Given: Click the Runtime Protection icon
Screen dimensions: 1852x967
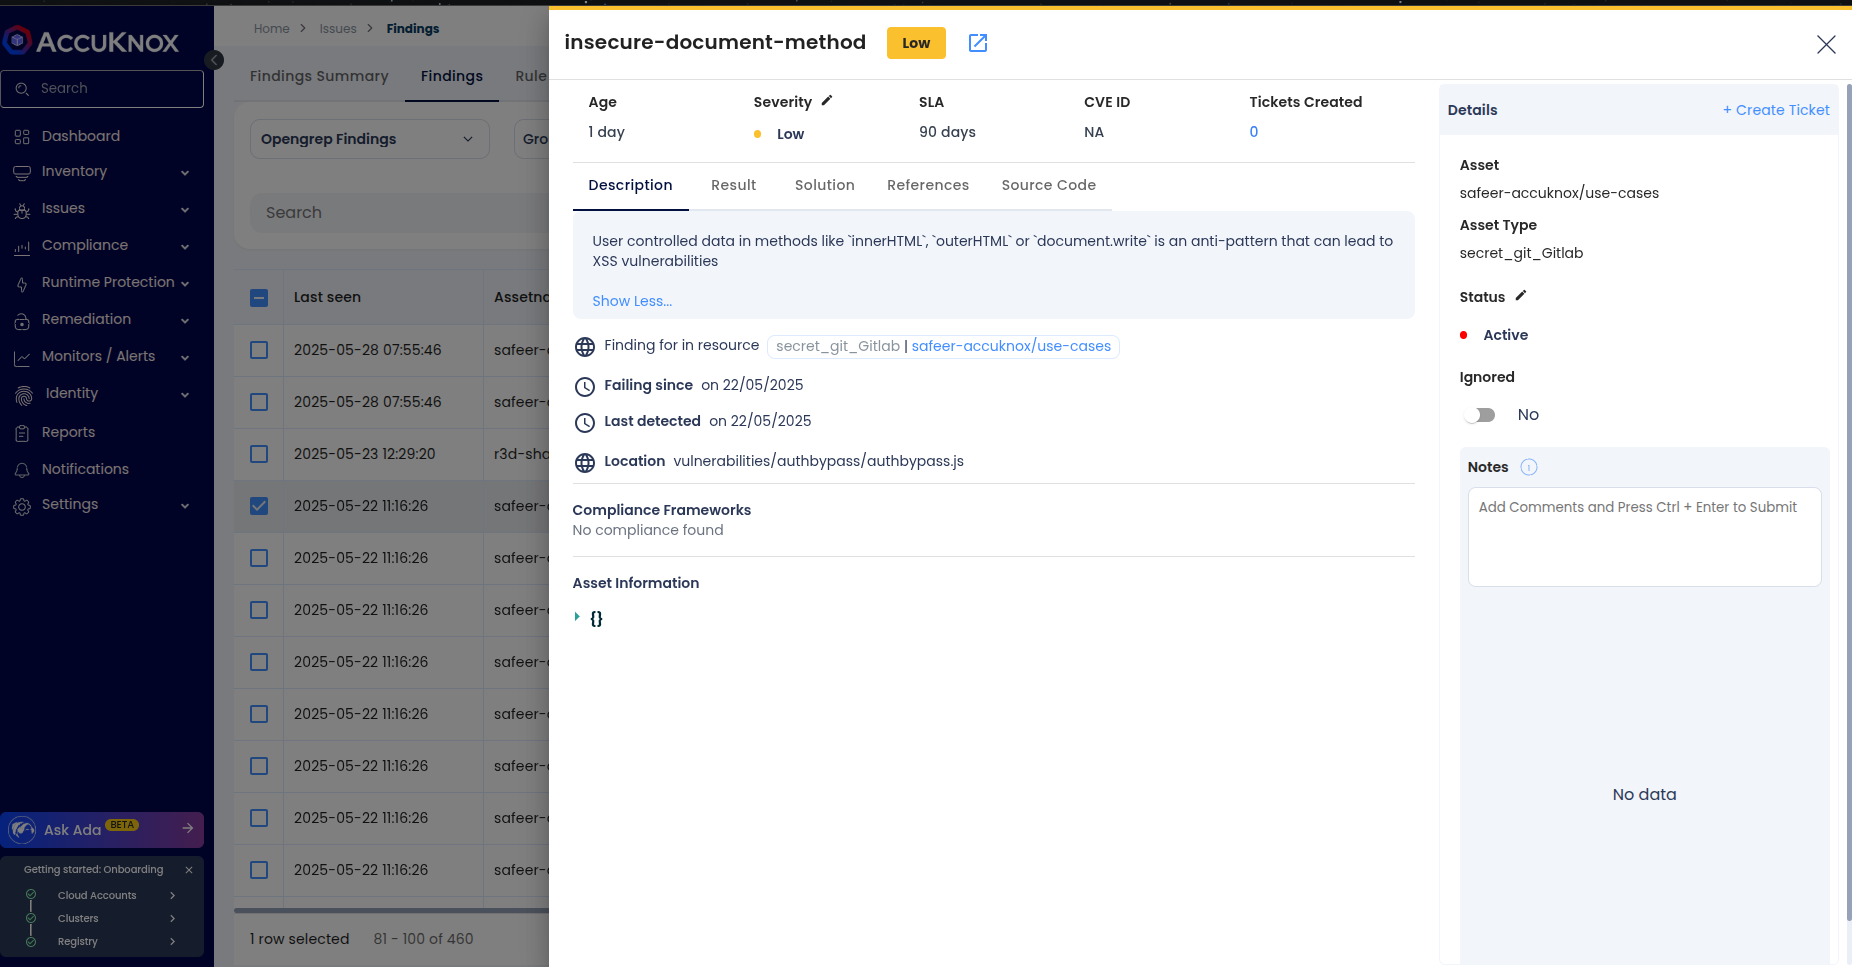Looking at the screenshot, I should [22, 284].
